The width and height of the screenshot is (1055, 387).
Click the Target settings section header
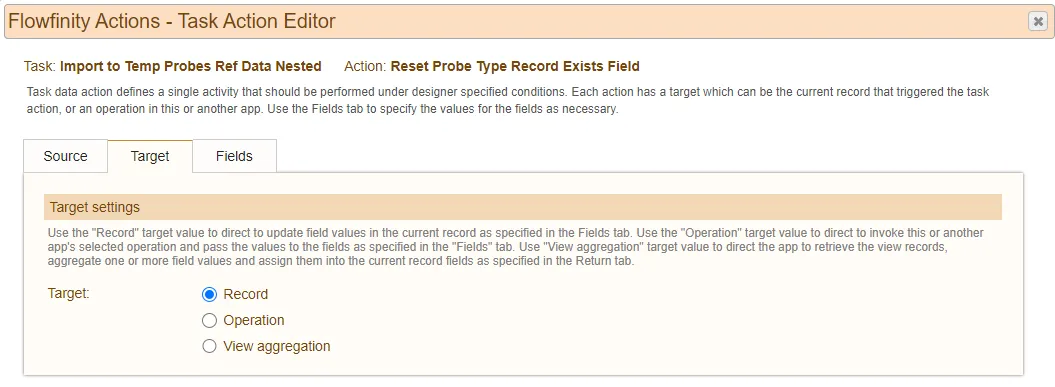pos(523,207)
